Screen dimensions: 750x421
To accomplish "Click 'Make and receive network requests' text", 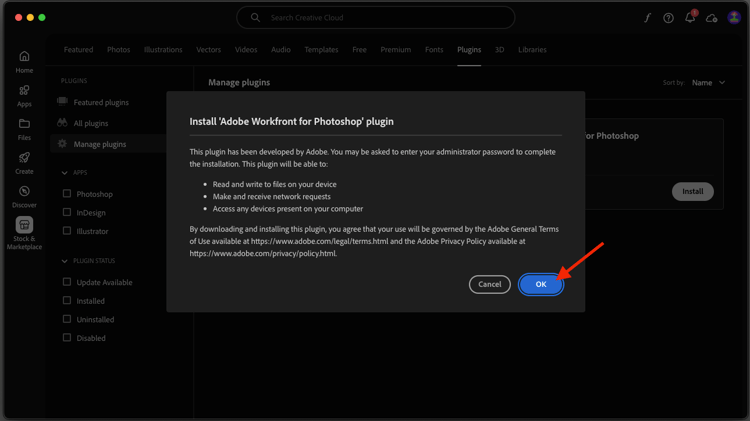I will point(272,197).
